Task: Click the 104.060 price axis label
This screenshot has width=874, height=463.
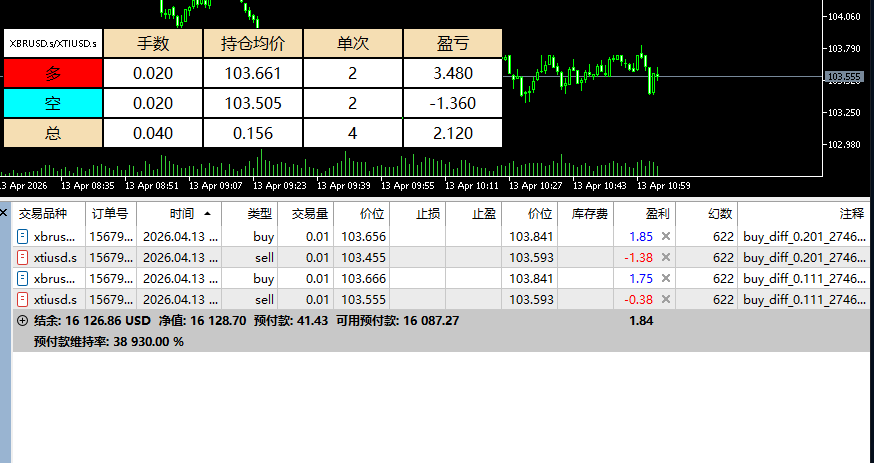Action: (x=844, y=17)
